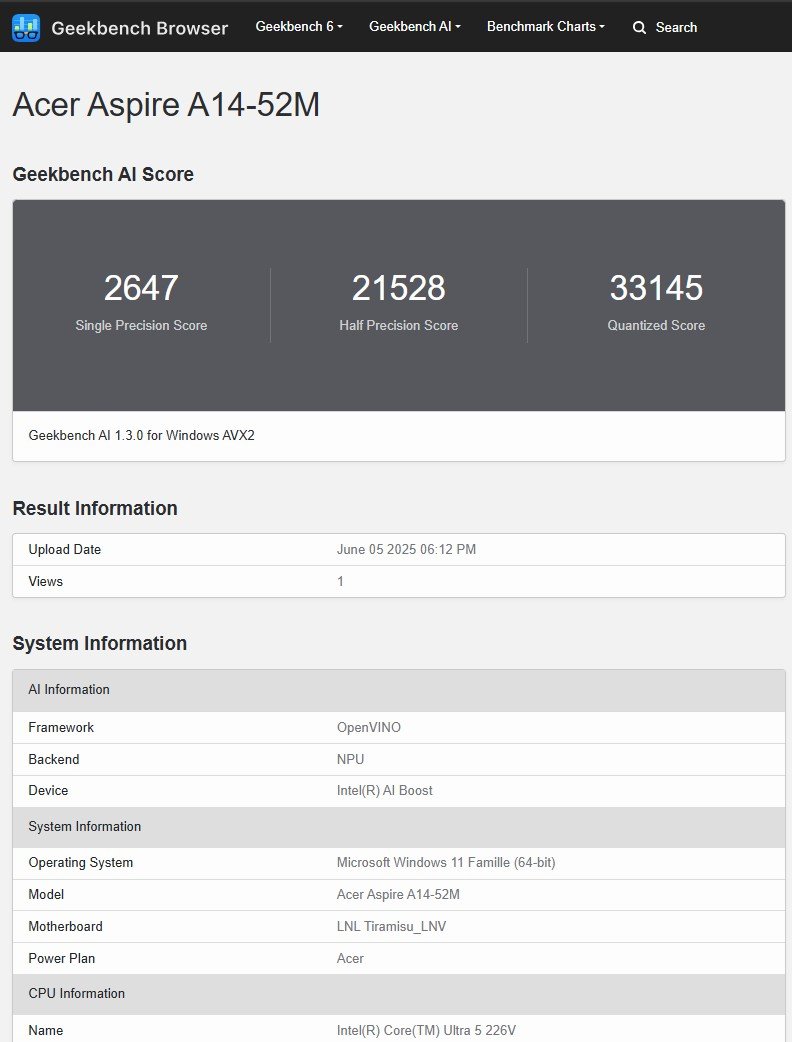Click the Upload Date row label
Viewport: 792px width, 1042px height.
(x=64, y=550)
